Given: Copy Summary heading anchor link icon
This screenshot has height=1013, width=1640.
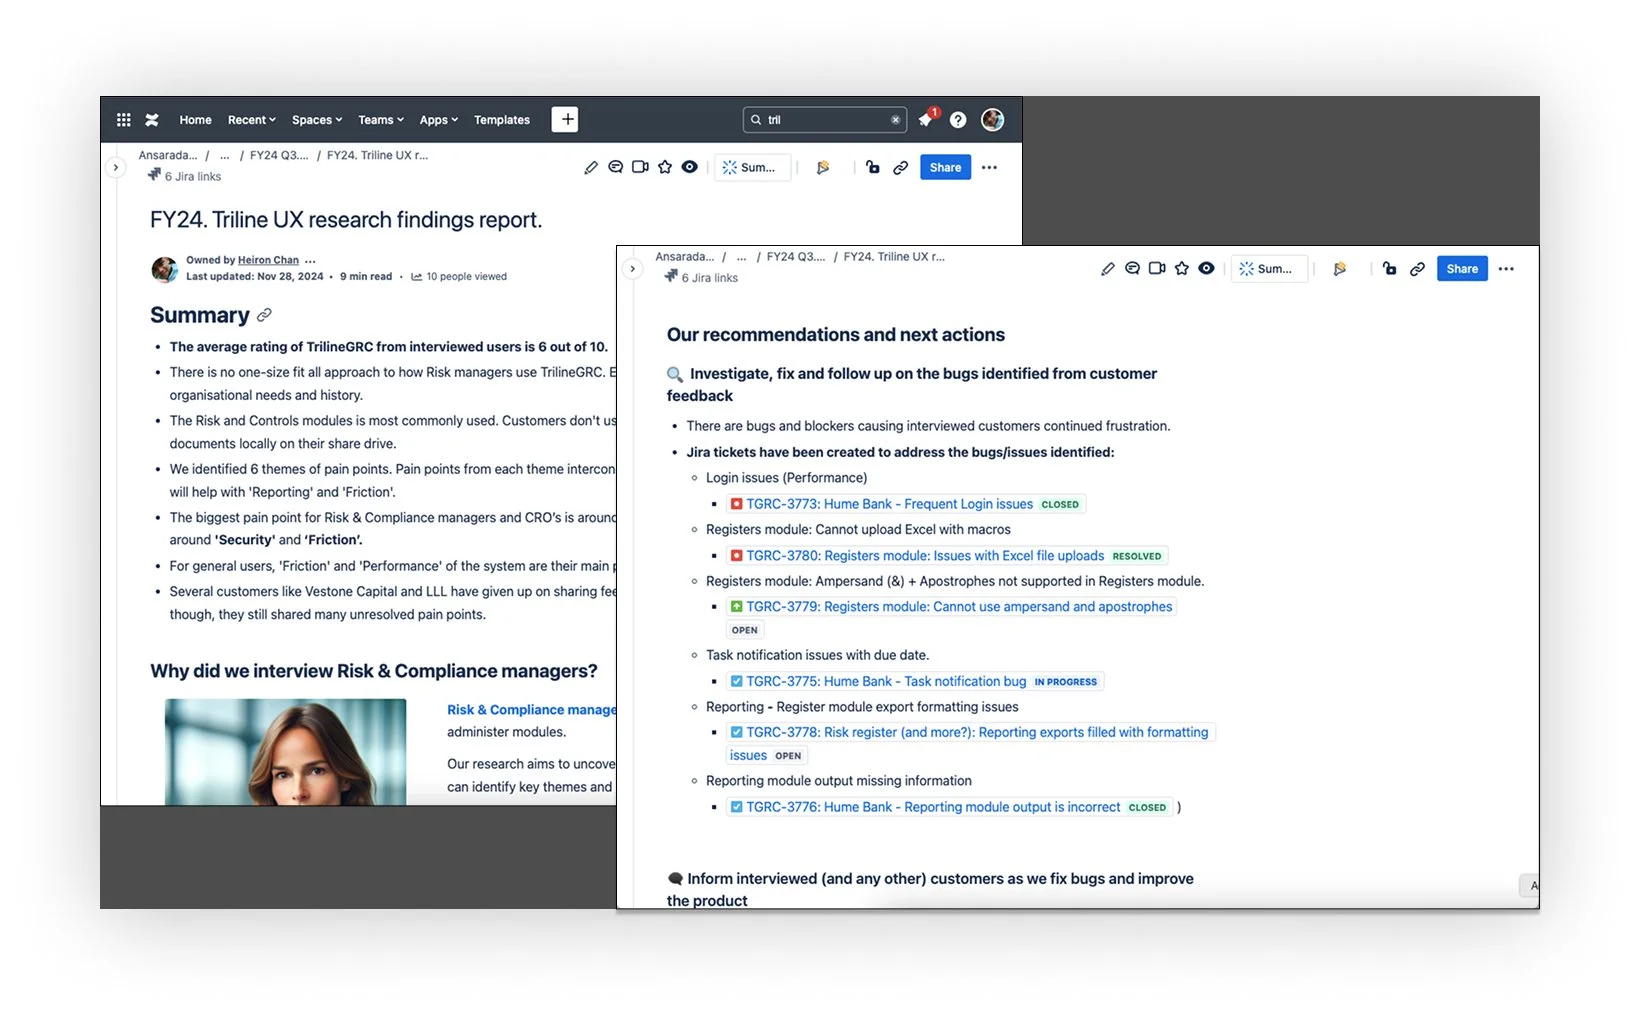Looking at the screenshot, I should click(x=264, y=315).
